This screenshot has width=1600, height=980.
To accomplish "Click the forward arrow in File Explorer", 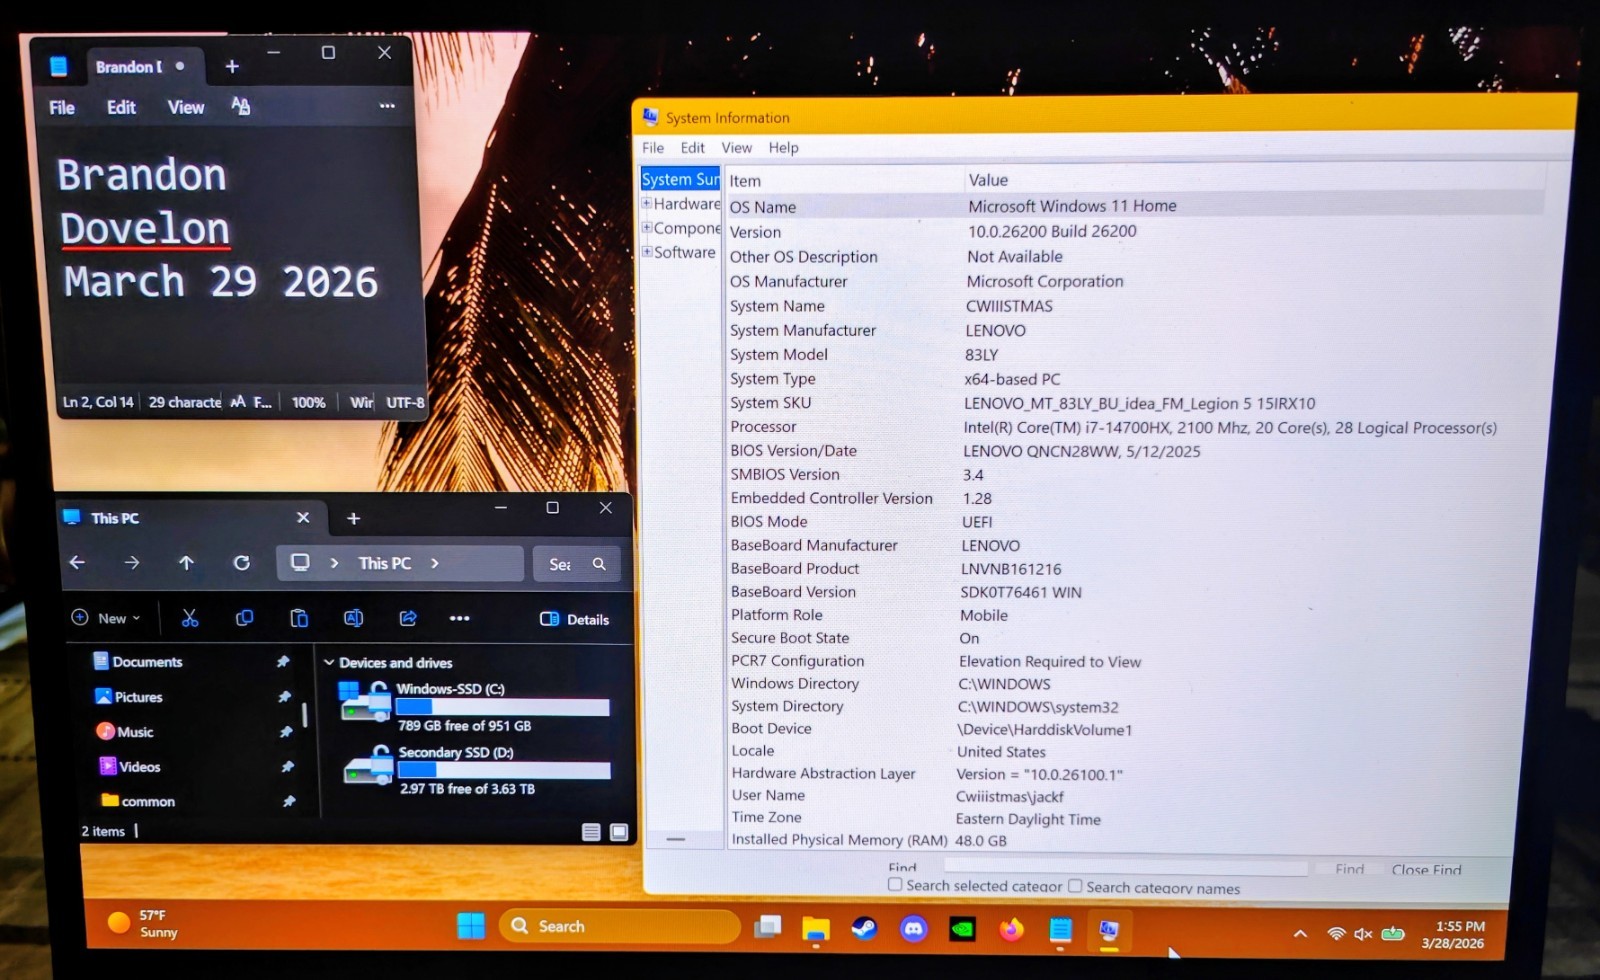I will pyautogui.click(x=132, y=563).
